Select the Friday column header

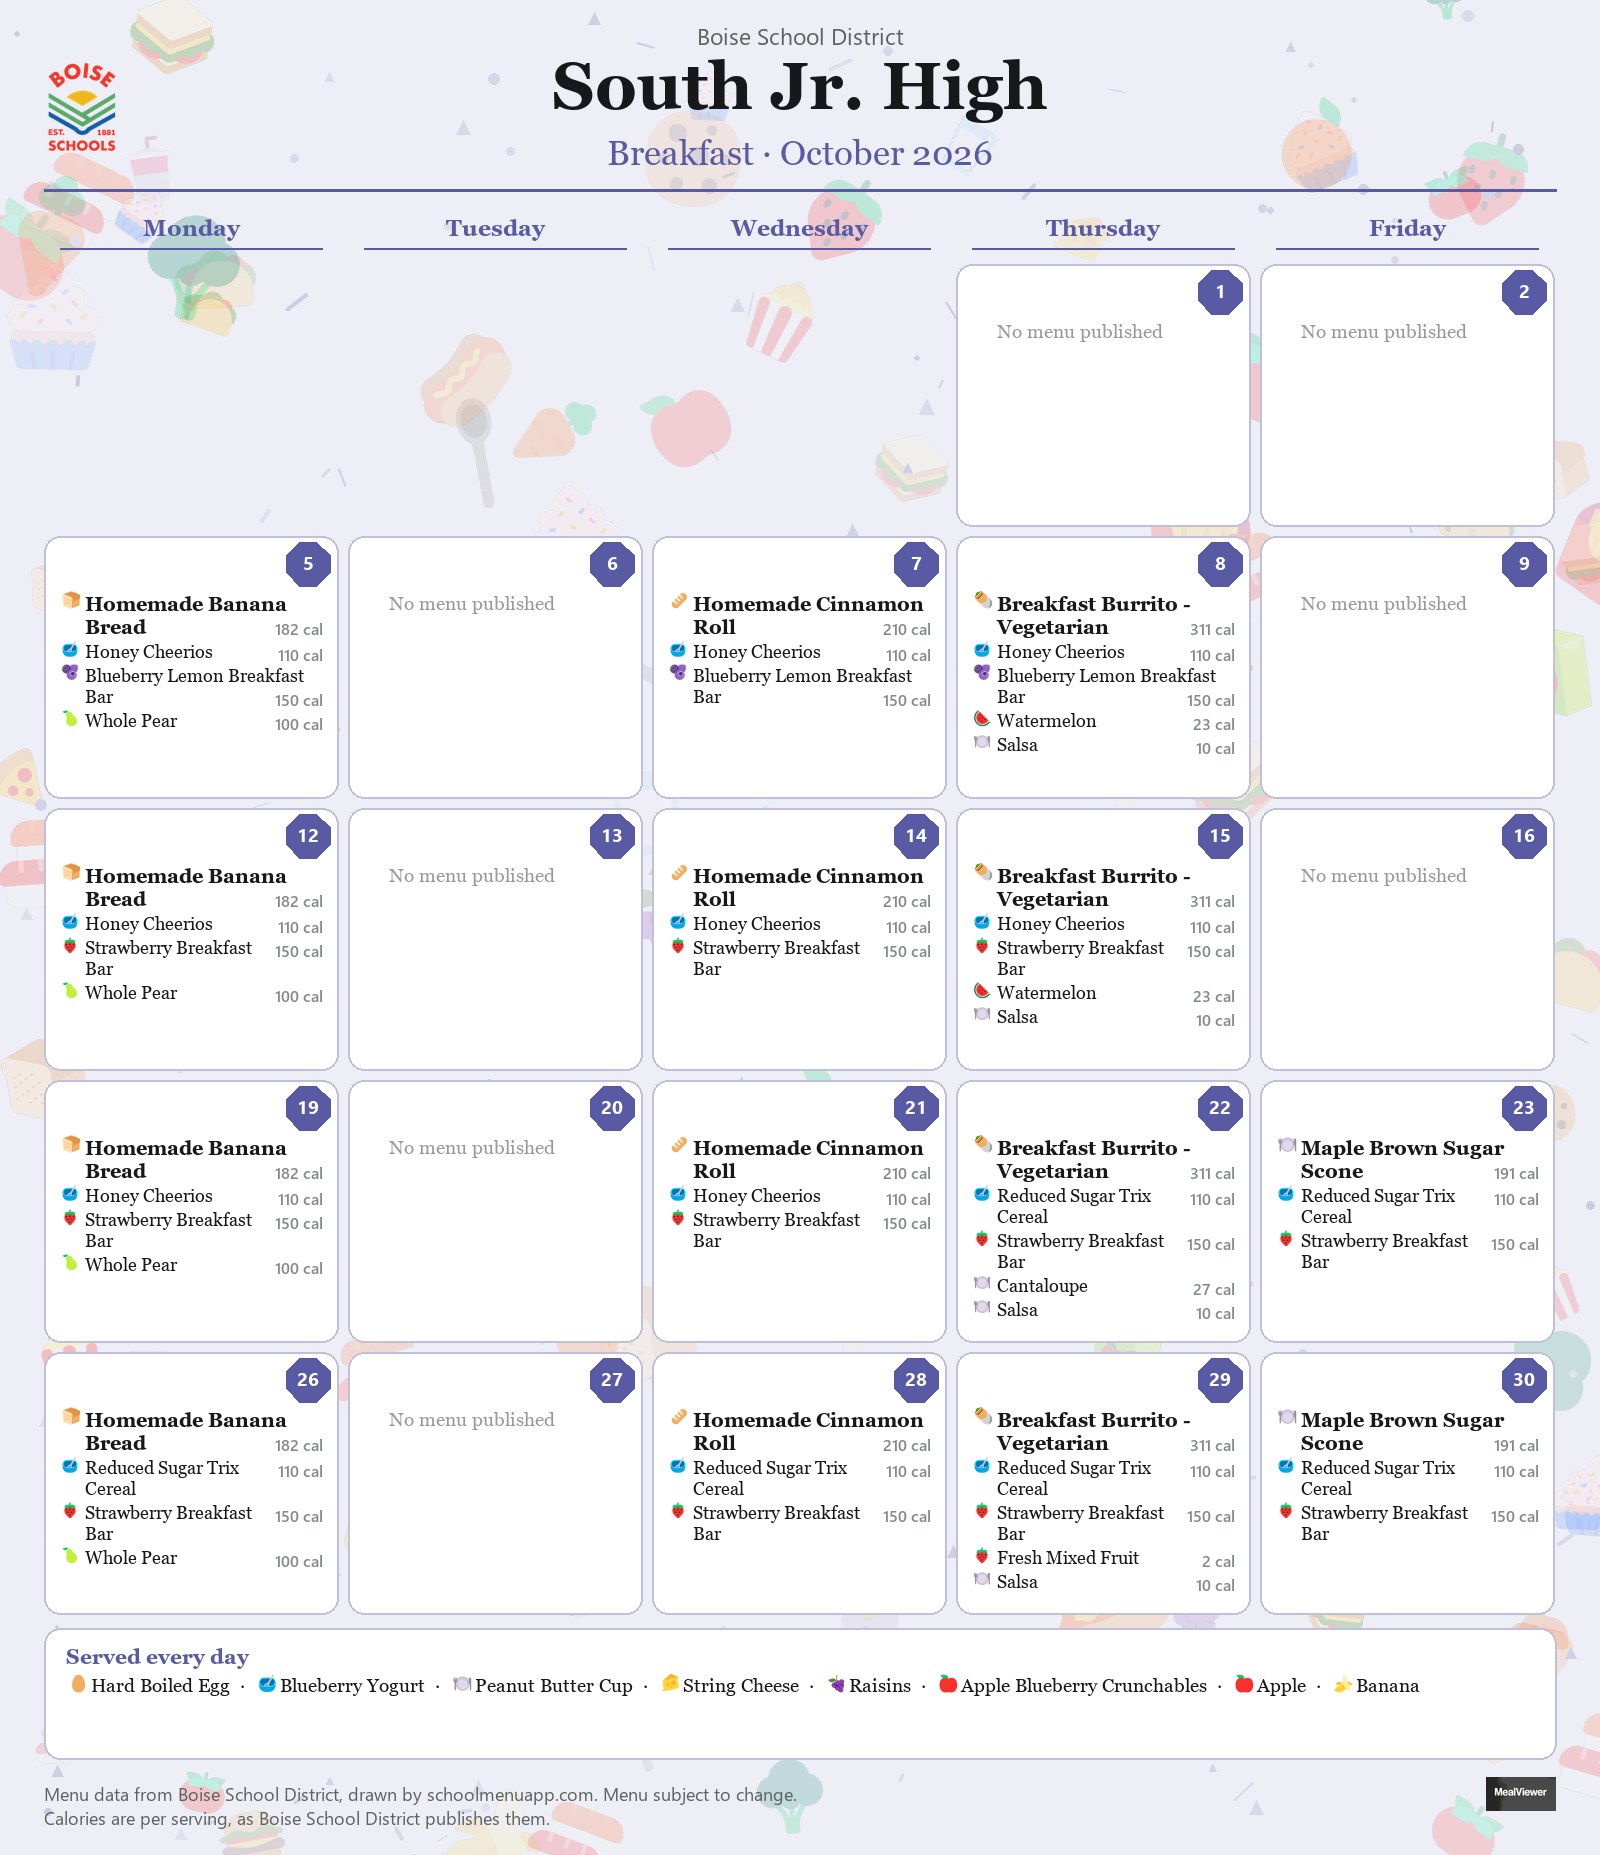pyautogui.click(x=1407, y=228)
